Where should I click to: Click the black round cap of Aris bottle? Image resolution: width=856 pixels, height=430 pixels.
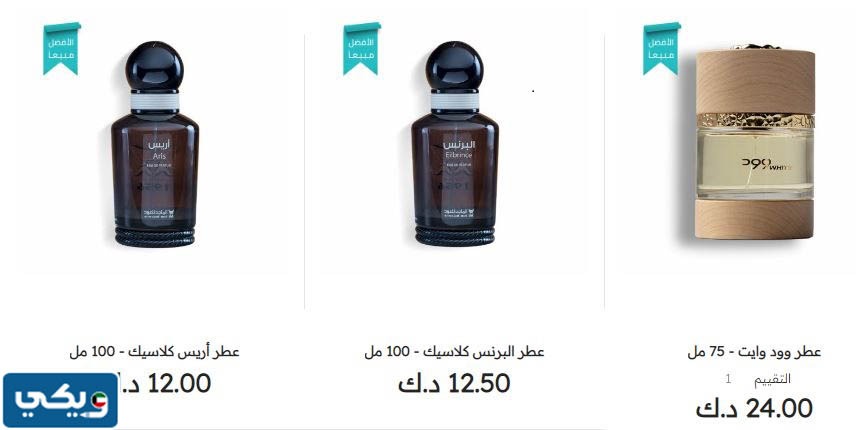pyautogui.click(x=154, y=65)
